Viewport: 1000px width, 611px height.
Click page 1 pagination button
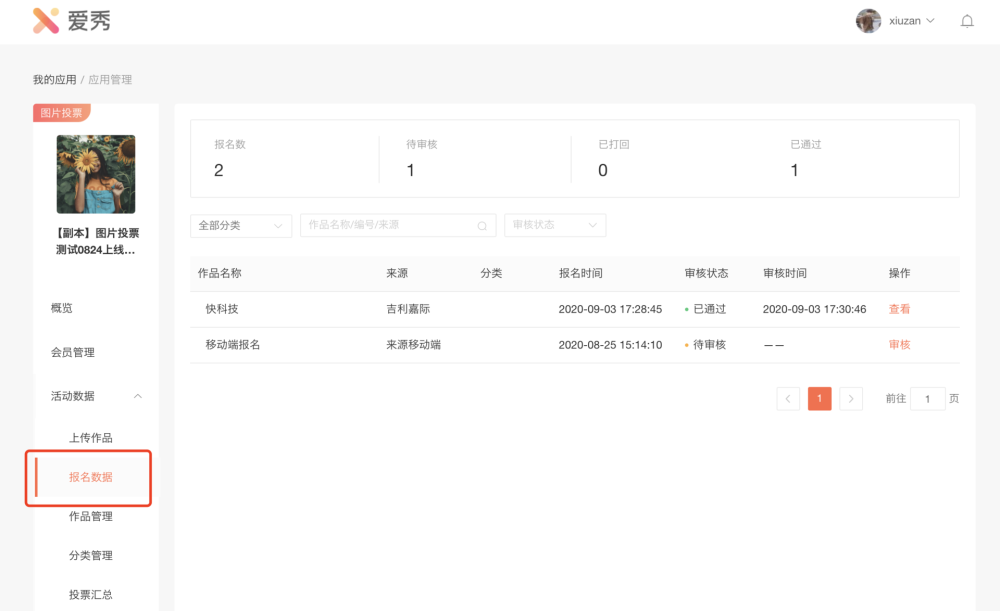pos(819,399)
